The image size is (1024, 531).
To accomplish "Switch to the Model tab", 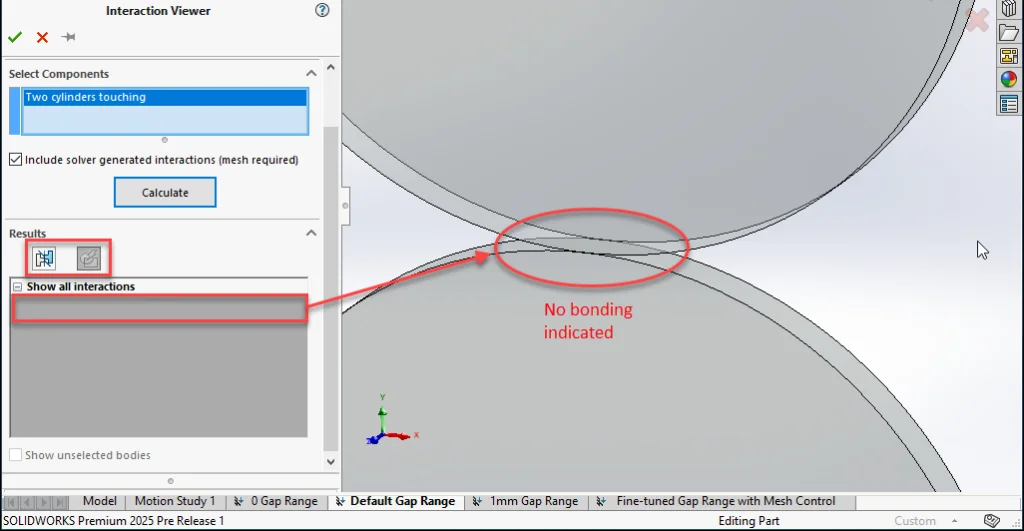I will tap(99, 501).
